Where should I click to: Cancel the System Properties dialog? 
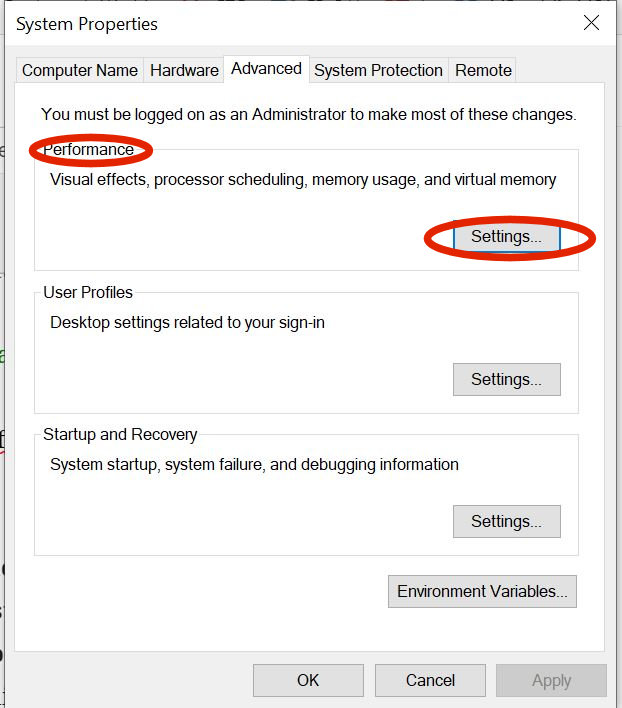[430, 680]
